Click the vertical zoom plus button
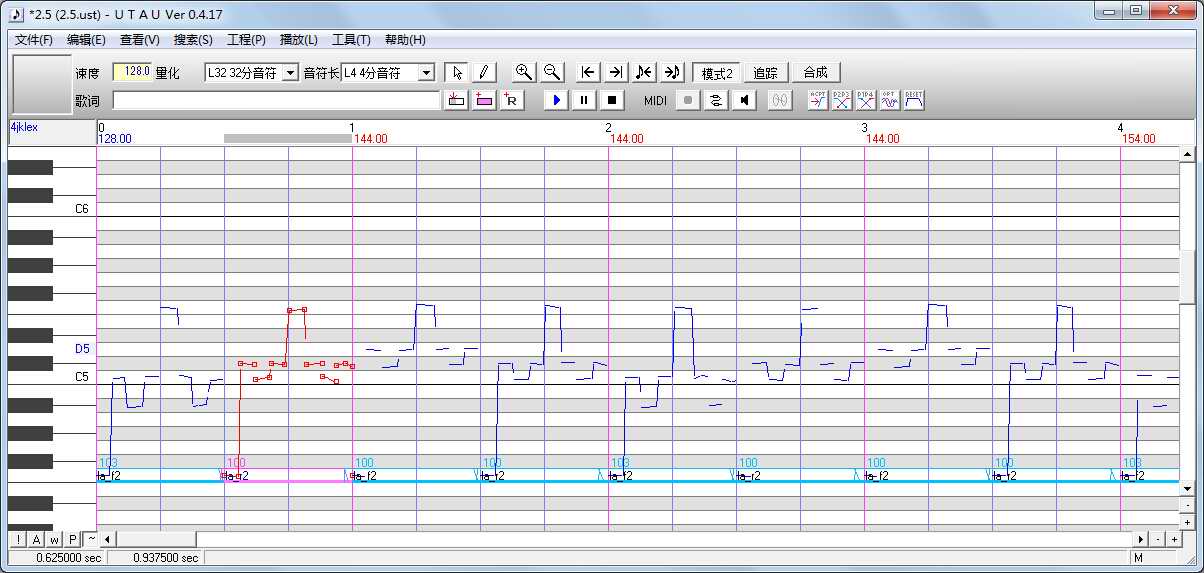This screenshot has width=1204, height=573. [x=1187, y=521]
